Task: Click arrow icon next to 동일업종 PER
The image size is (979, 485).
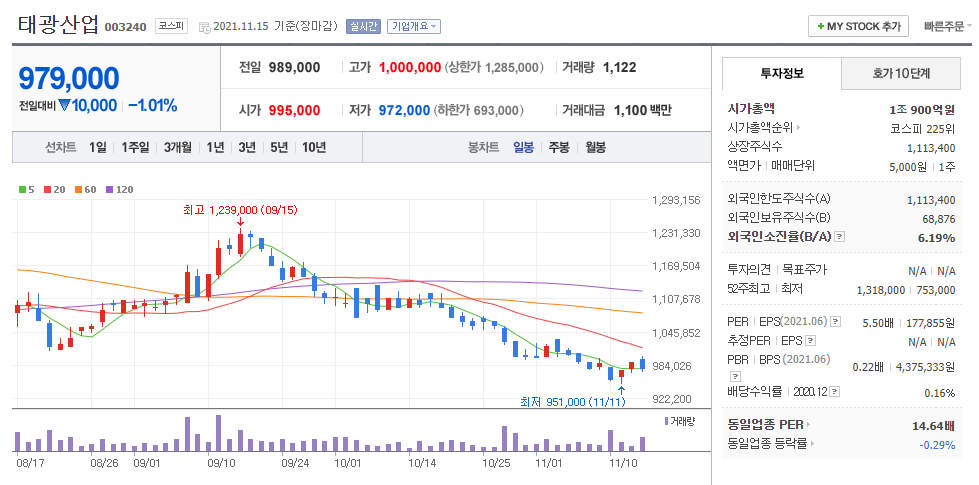Action: (x=809, y=426)
